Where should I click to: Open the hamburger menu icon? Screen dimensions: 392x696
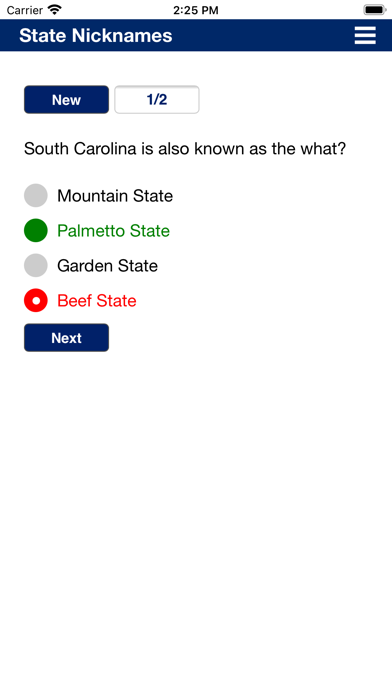(x=365, y=36)
